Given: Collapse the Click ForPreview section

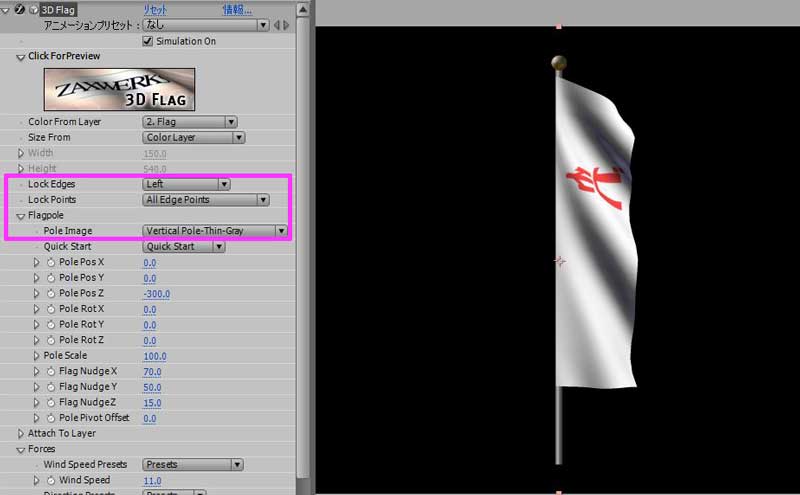Looking at the screenshot, I should click(20, 57).
